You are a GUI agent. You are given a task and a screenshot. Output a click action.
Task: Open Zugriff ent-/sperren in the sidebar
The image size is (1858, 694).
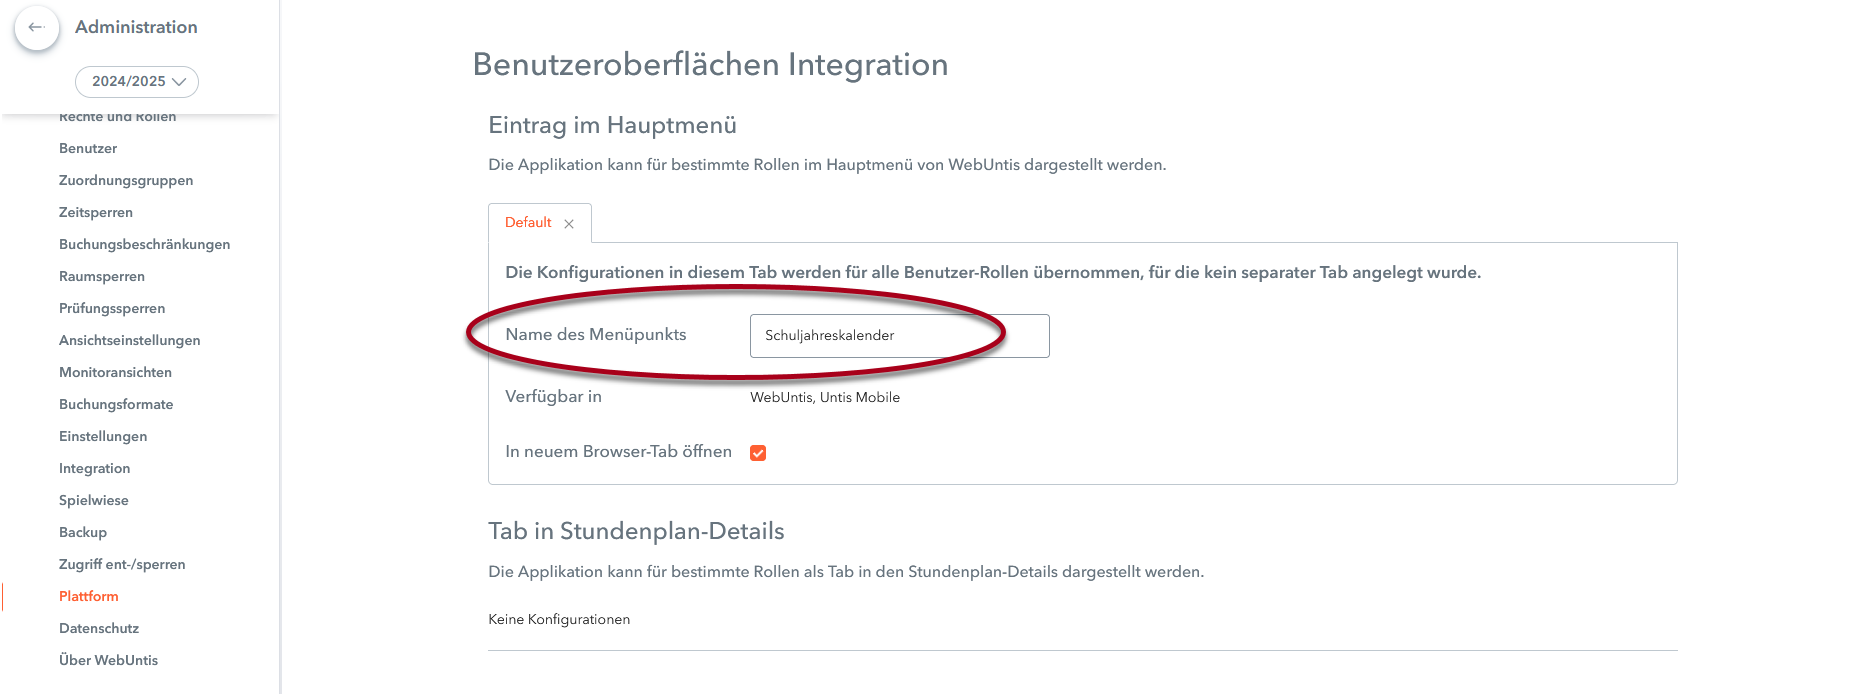[122, 564]
